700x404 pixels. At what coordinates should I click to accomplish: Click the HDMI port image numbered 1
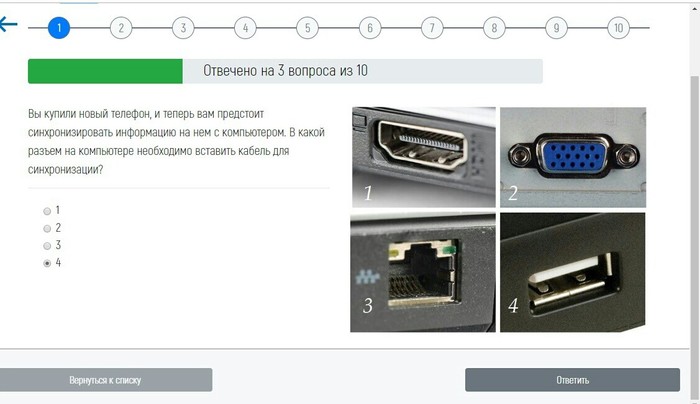(424, 157)
